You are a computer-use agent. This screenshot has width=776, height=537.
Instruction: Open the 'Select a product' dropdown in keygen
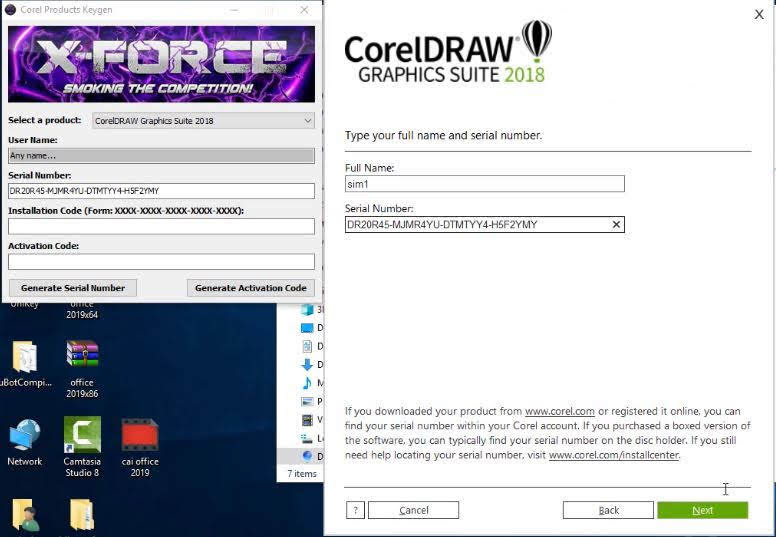coord(203,121)
